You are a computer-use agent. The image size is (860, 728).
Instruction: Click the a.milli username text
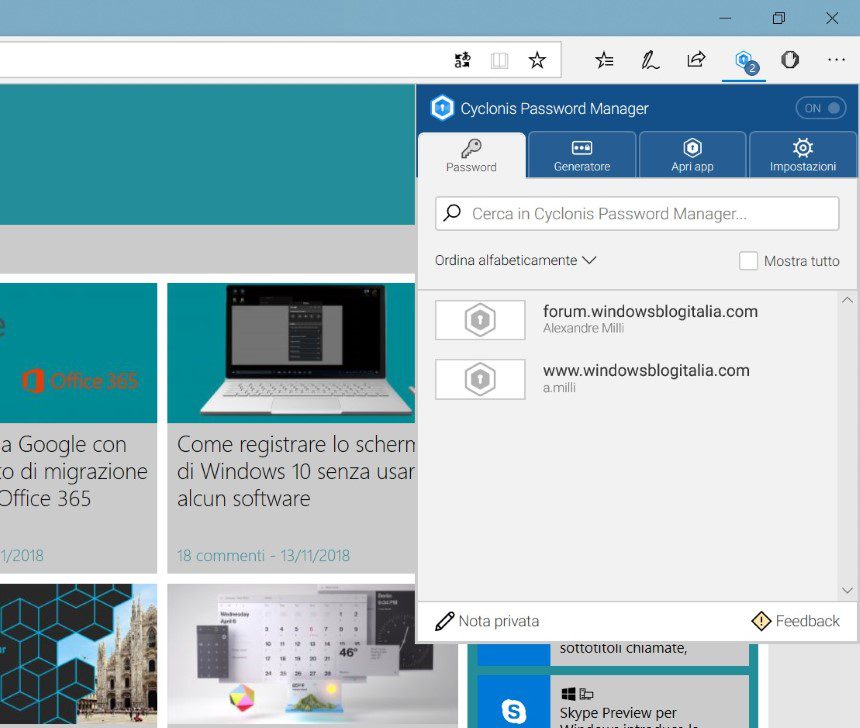click(559, 387)
